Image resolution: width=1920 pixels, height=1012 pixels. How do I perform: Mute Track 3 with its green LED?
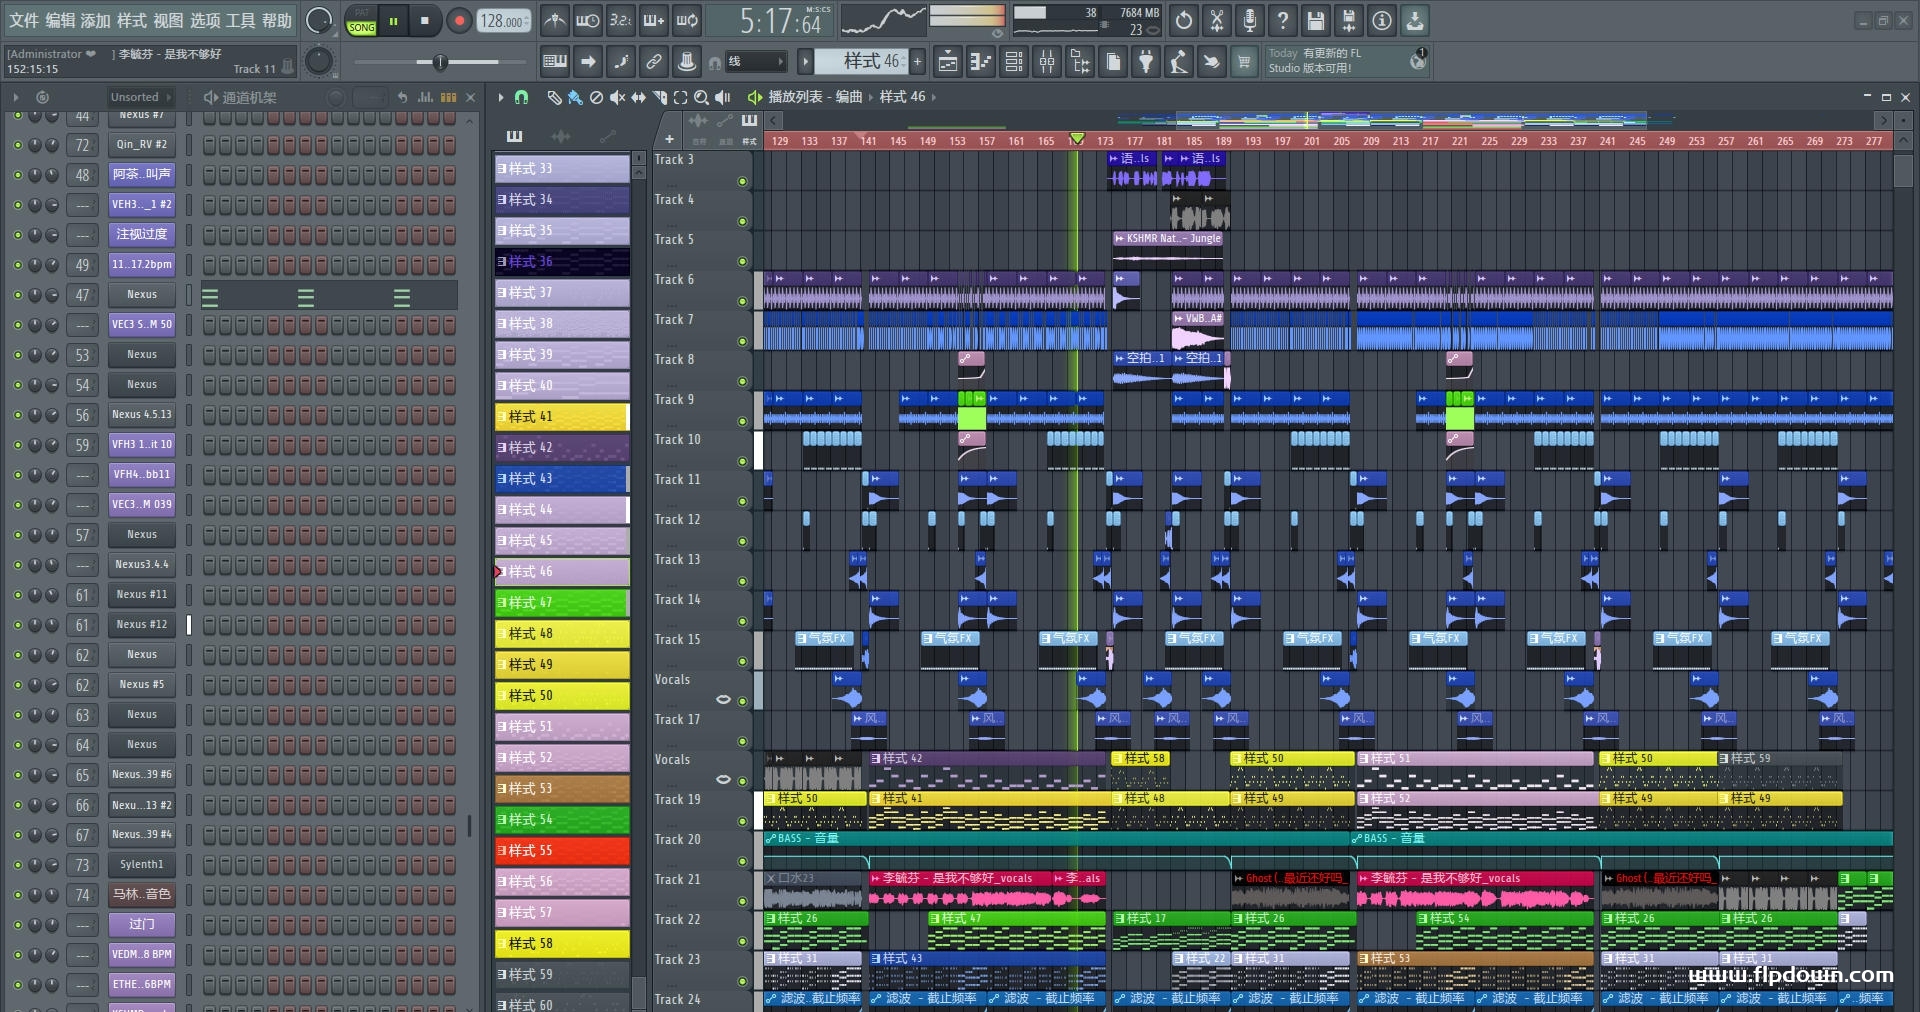tap(742, 182)
